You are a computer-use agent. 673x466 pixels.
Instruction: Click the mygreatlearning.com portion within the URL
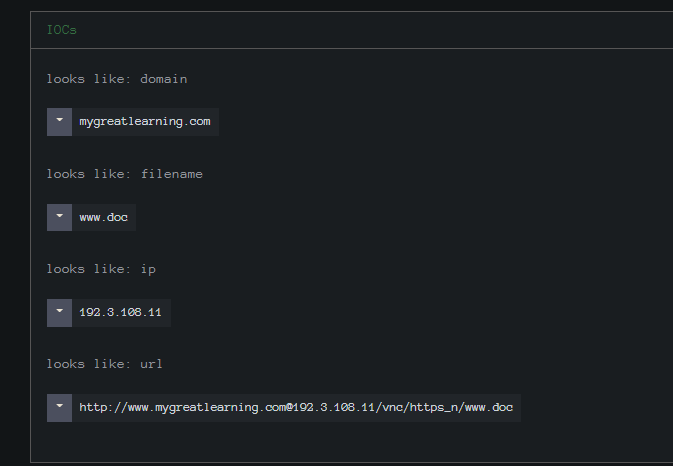click(x=221, y=408)
